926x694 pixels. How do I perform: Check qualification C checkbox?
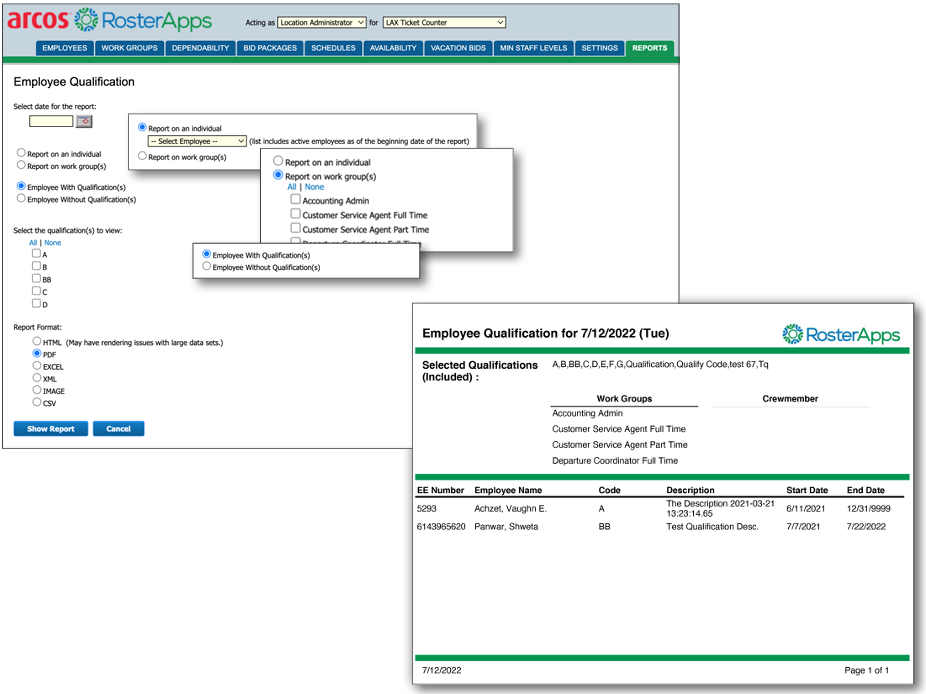click(x=37, y=291)
